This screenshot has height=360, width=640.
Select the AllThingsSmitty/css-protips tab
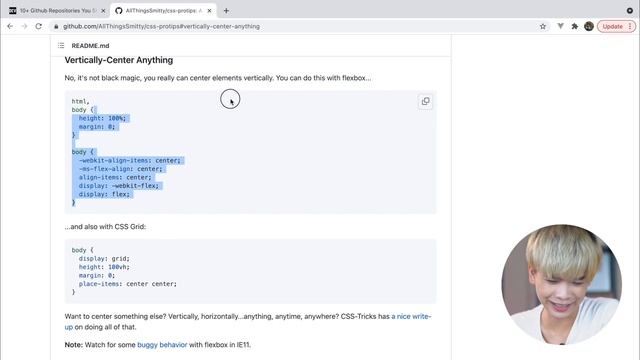pyautogui.click(x=163, y=11)
